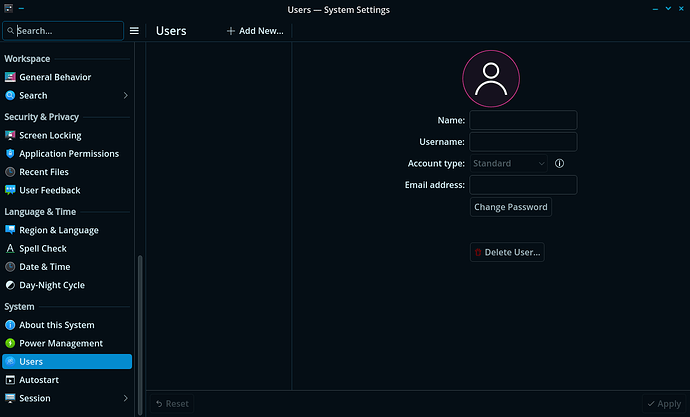This screenshot has width=690, height=417.
Task: Focus the Email address field
Action: tap(523, 185)
